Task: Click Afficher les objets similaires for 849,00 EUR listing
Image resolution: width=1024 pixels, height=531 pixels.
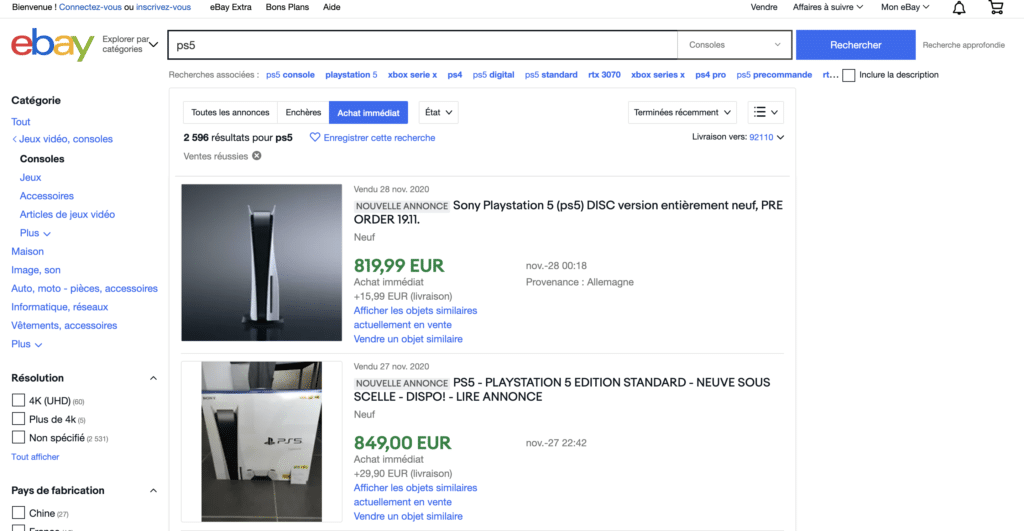Action: coord(415,495)
